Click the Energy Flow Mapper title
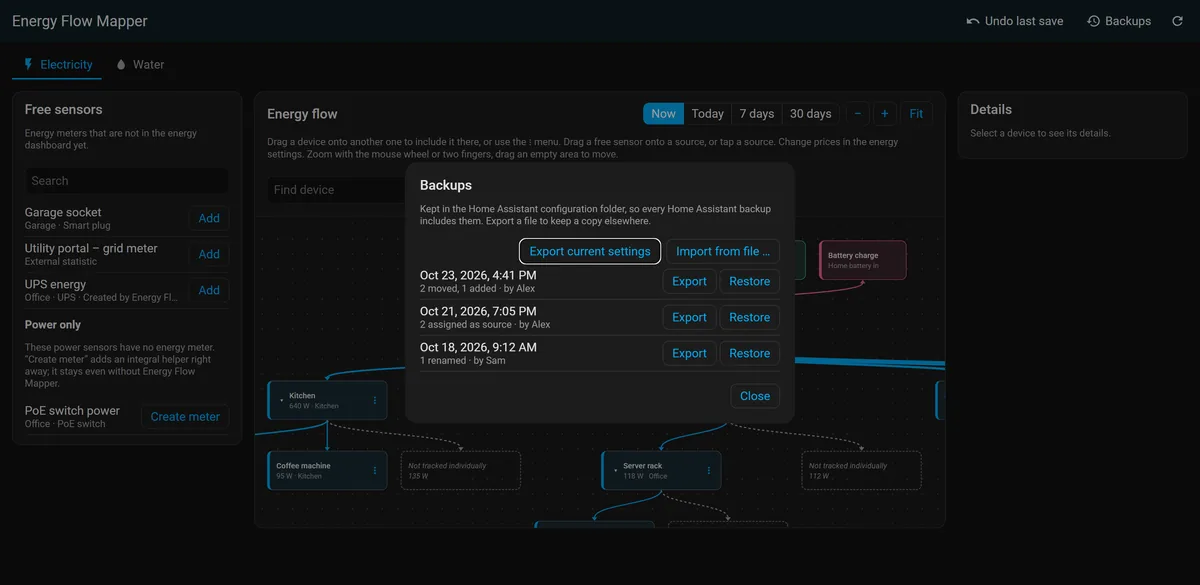Screen dimensions: 1200x585 coord(80,21)
